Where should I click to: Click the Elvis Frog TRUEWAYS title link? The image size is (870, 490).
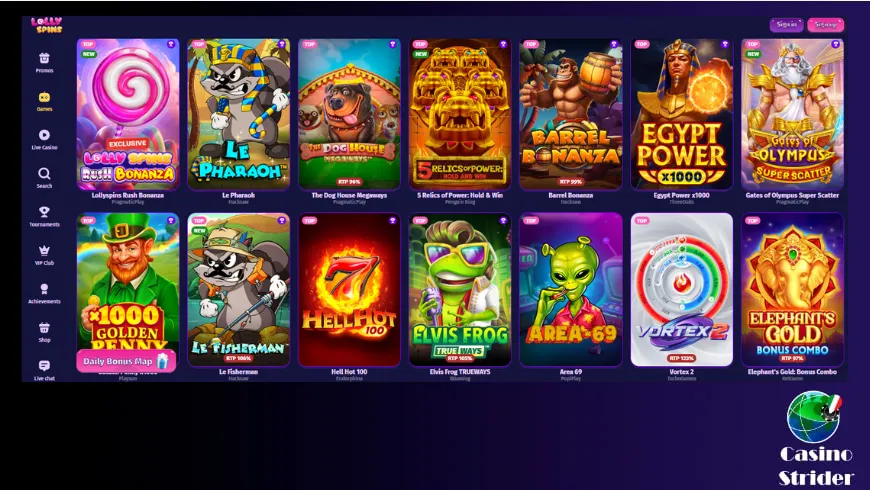click(460, 372)
